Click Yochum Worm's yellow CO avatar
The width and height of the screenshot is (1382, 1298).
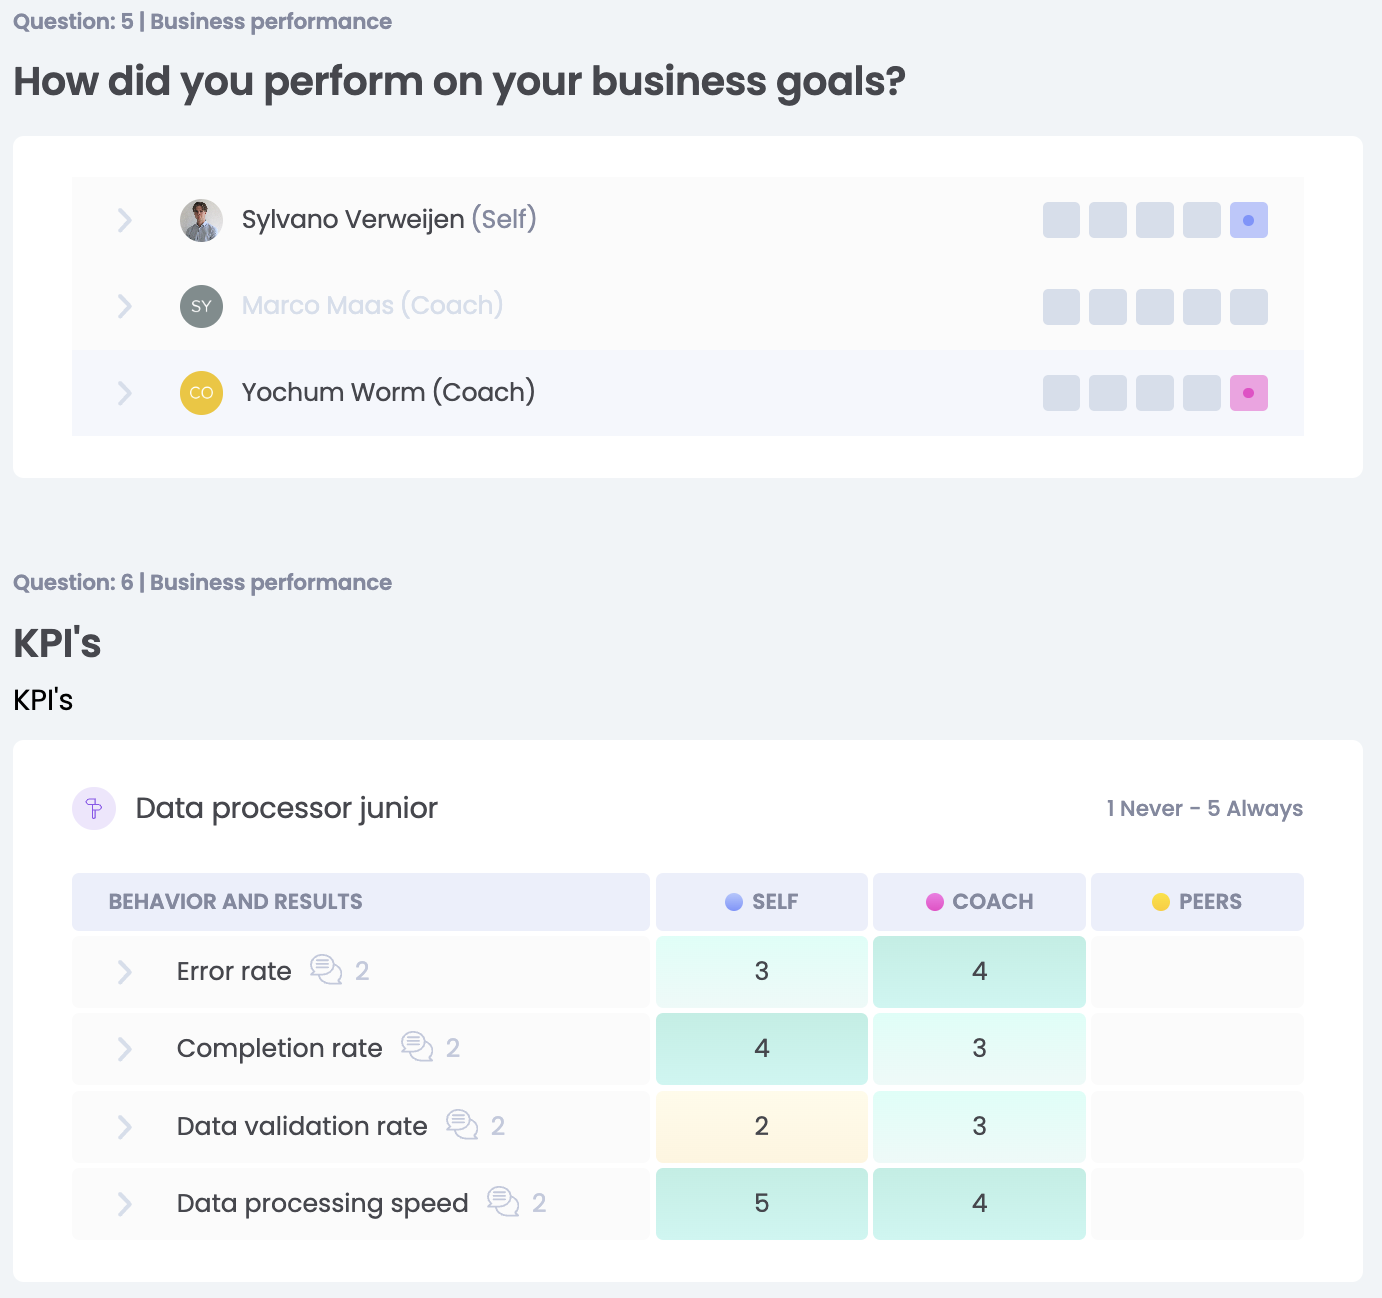point(201,393)
